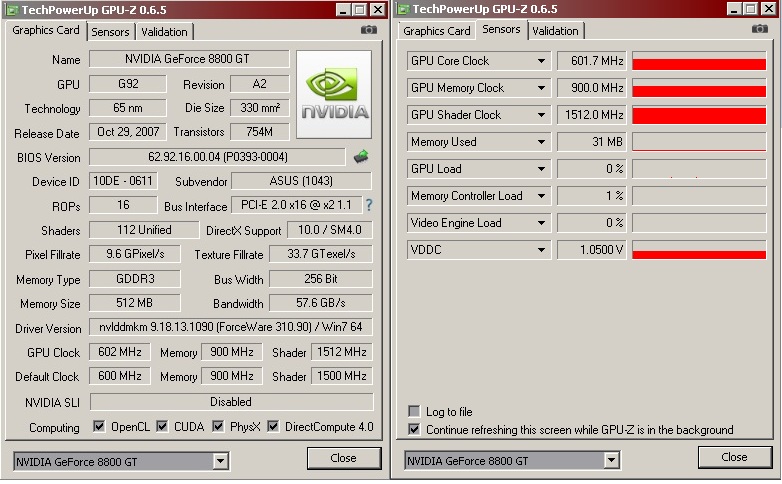Click the Bandwidth 57.6 GB/s field
The width and height of the screenshot is (782, 484).
[x=321, y=303]
